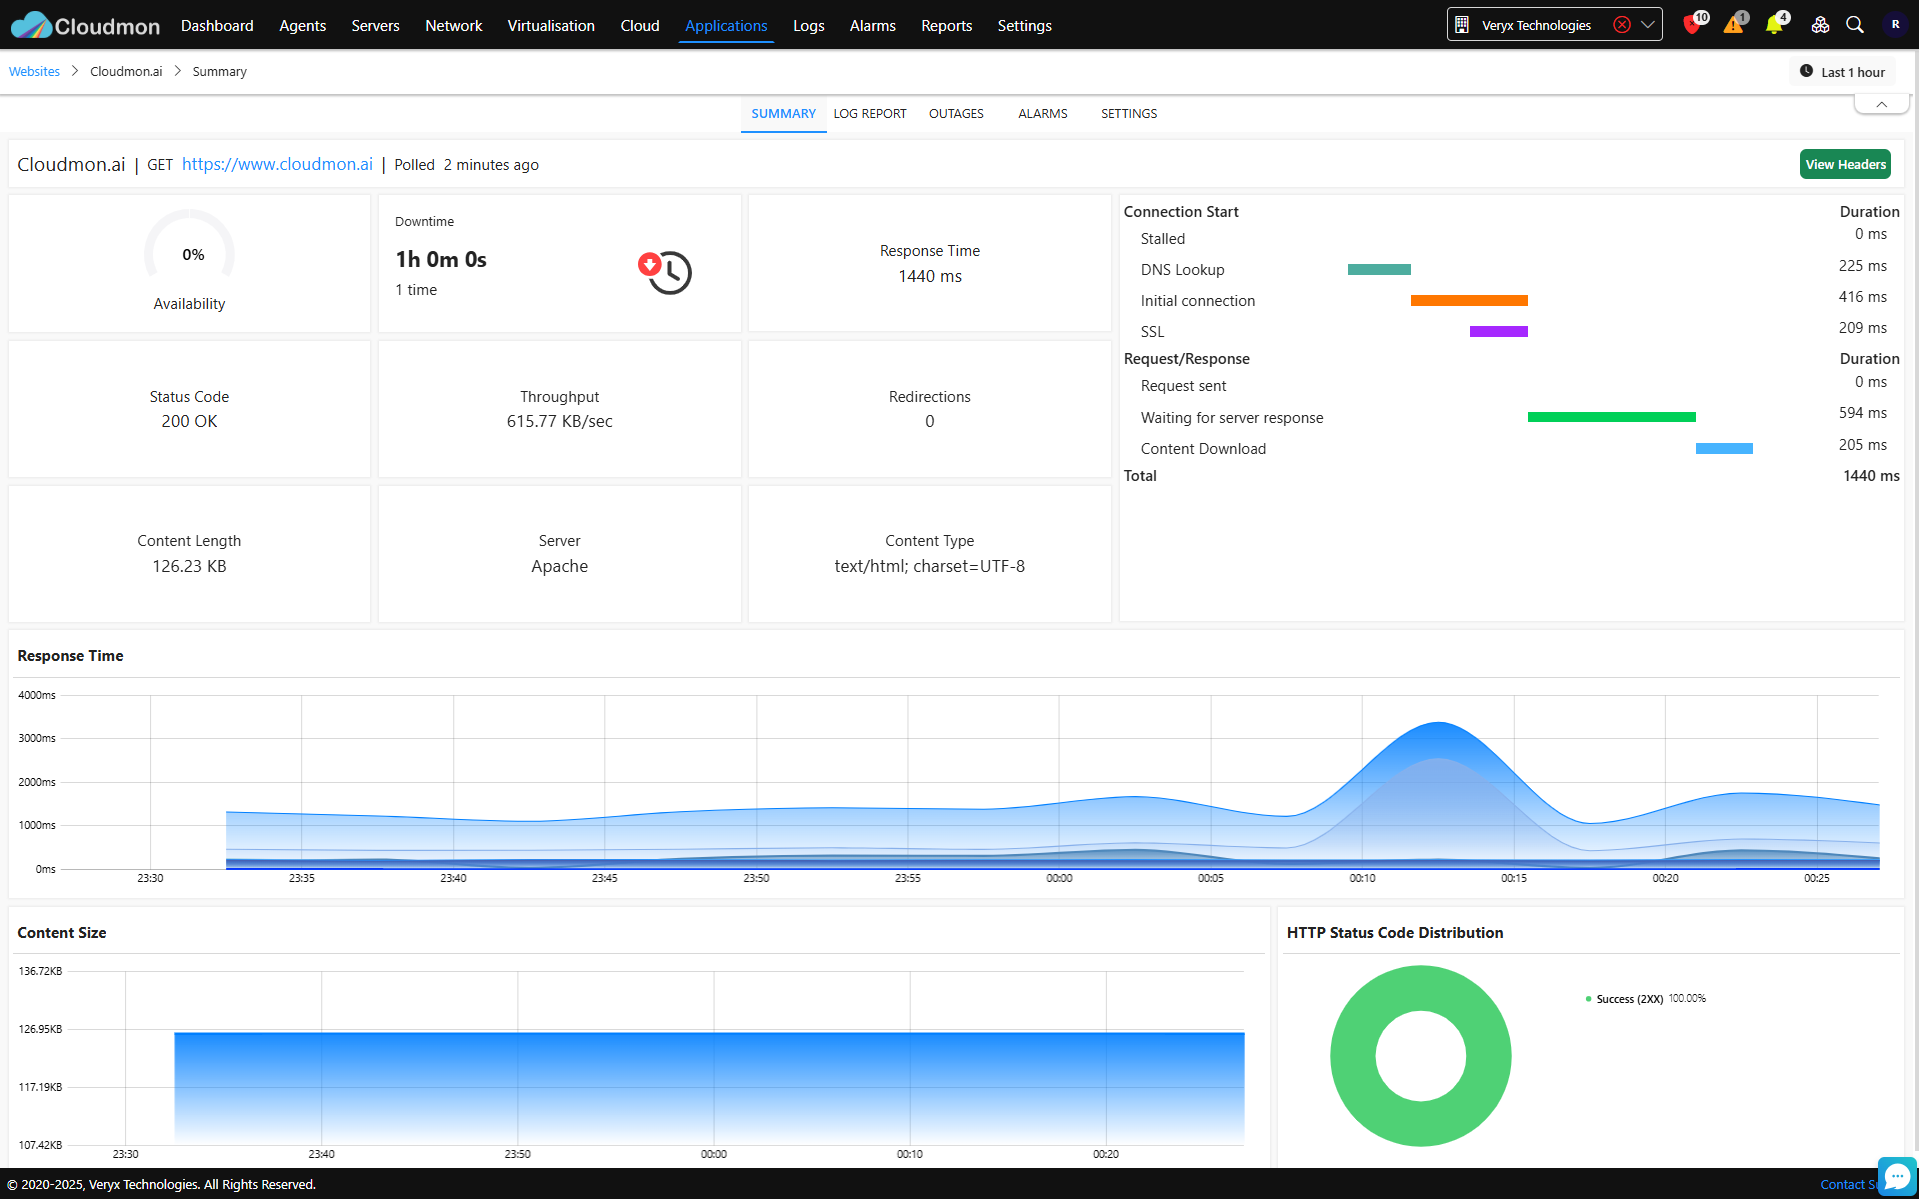Open the yellow bell notifications
This screenshot has height=1199, width=1919.
click(1774, 25)
